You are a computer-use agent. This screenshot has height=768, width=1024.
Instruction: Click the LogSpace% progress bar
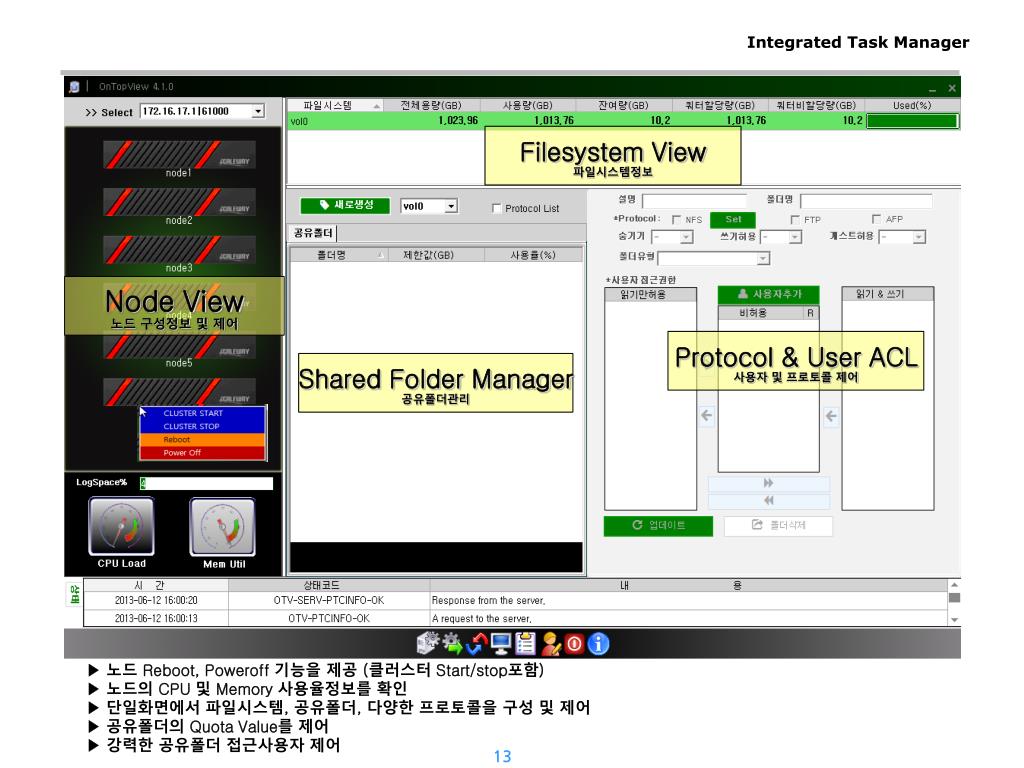pyautogui.click(x=206, y=483)
